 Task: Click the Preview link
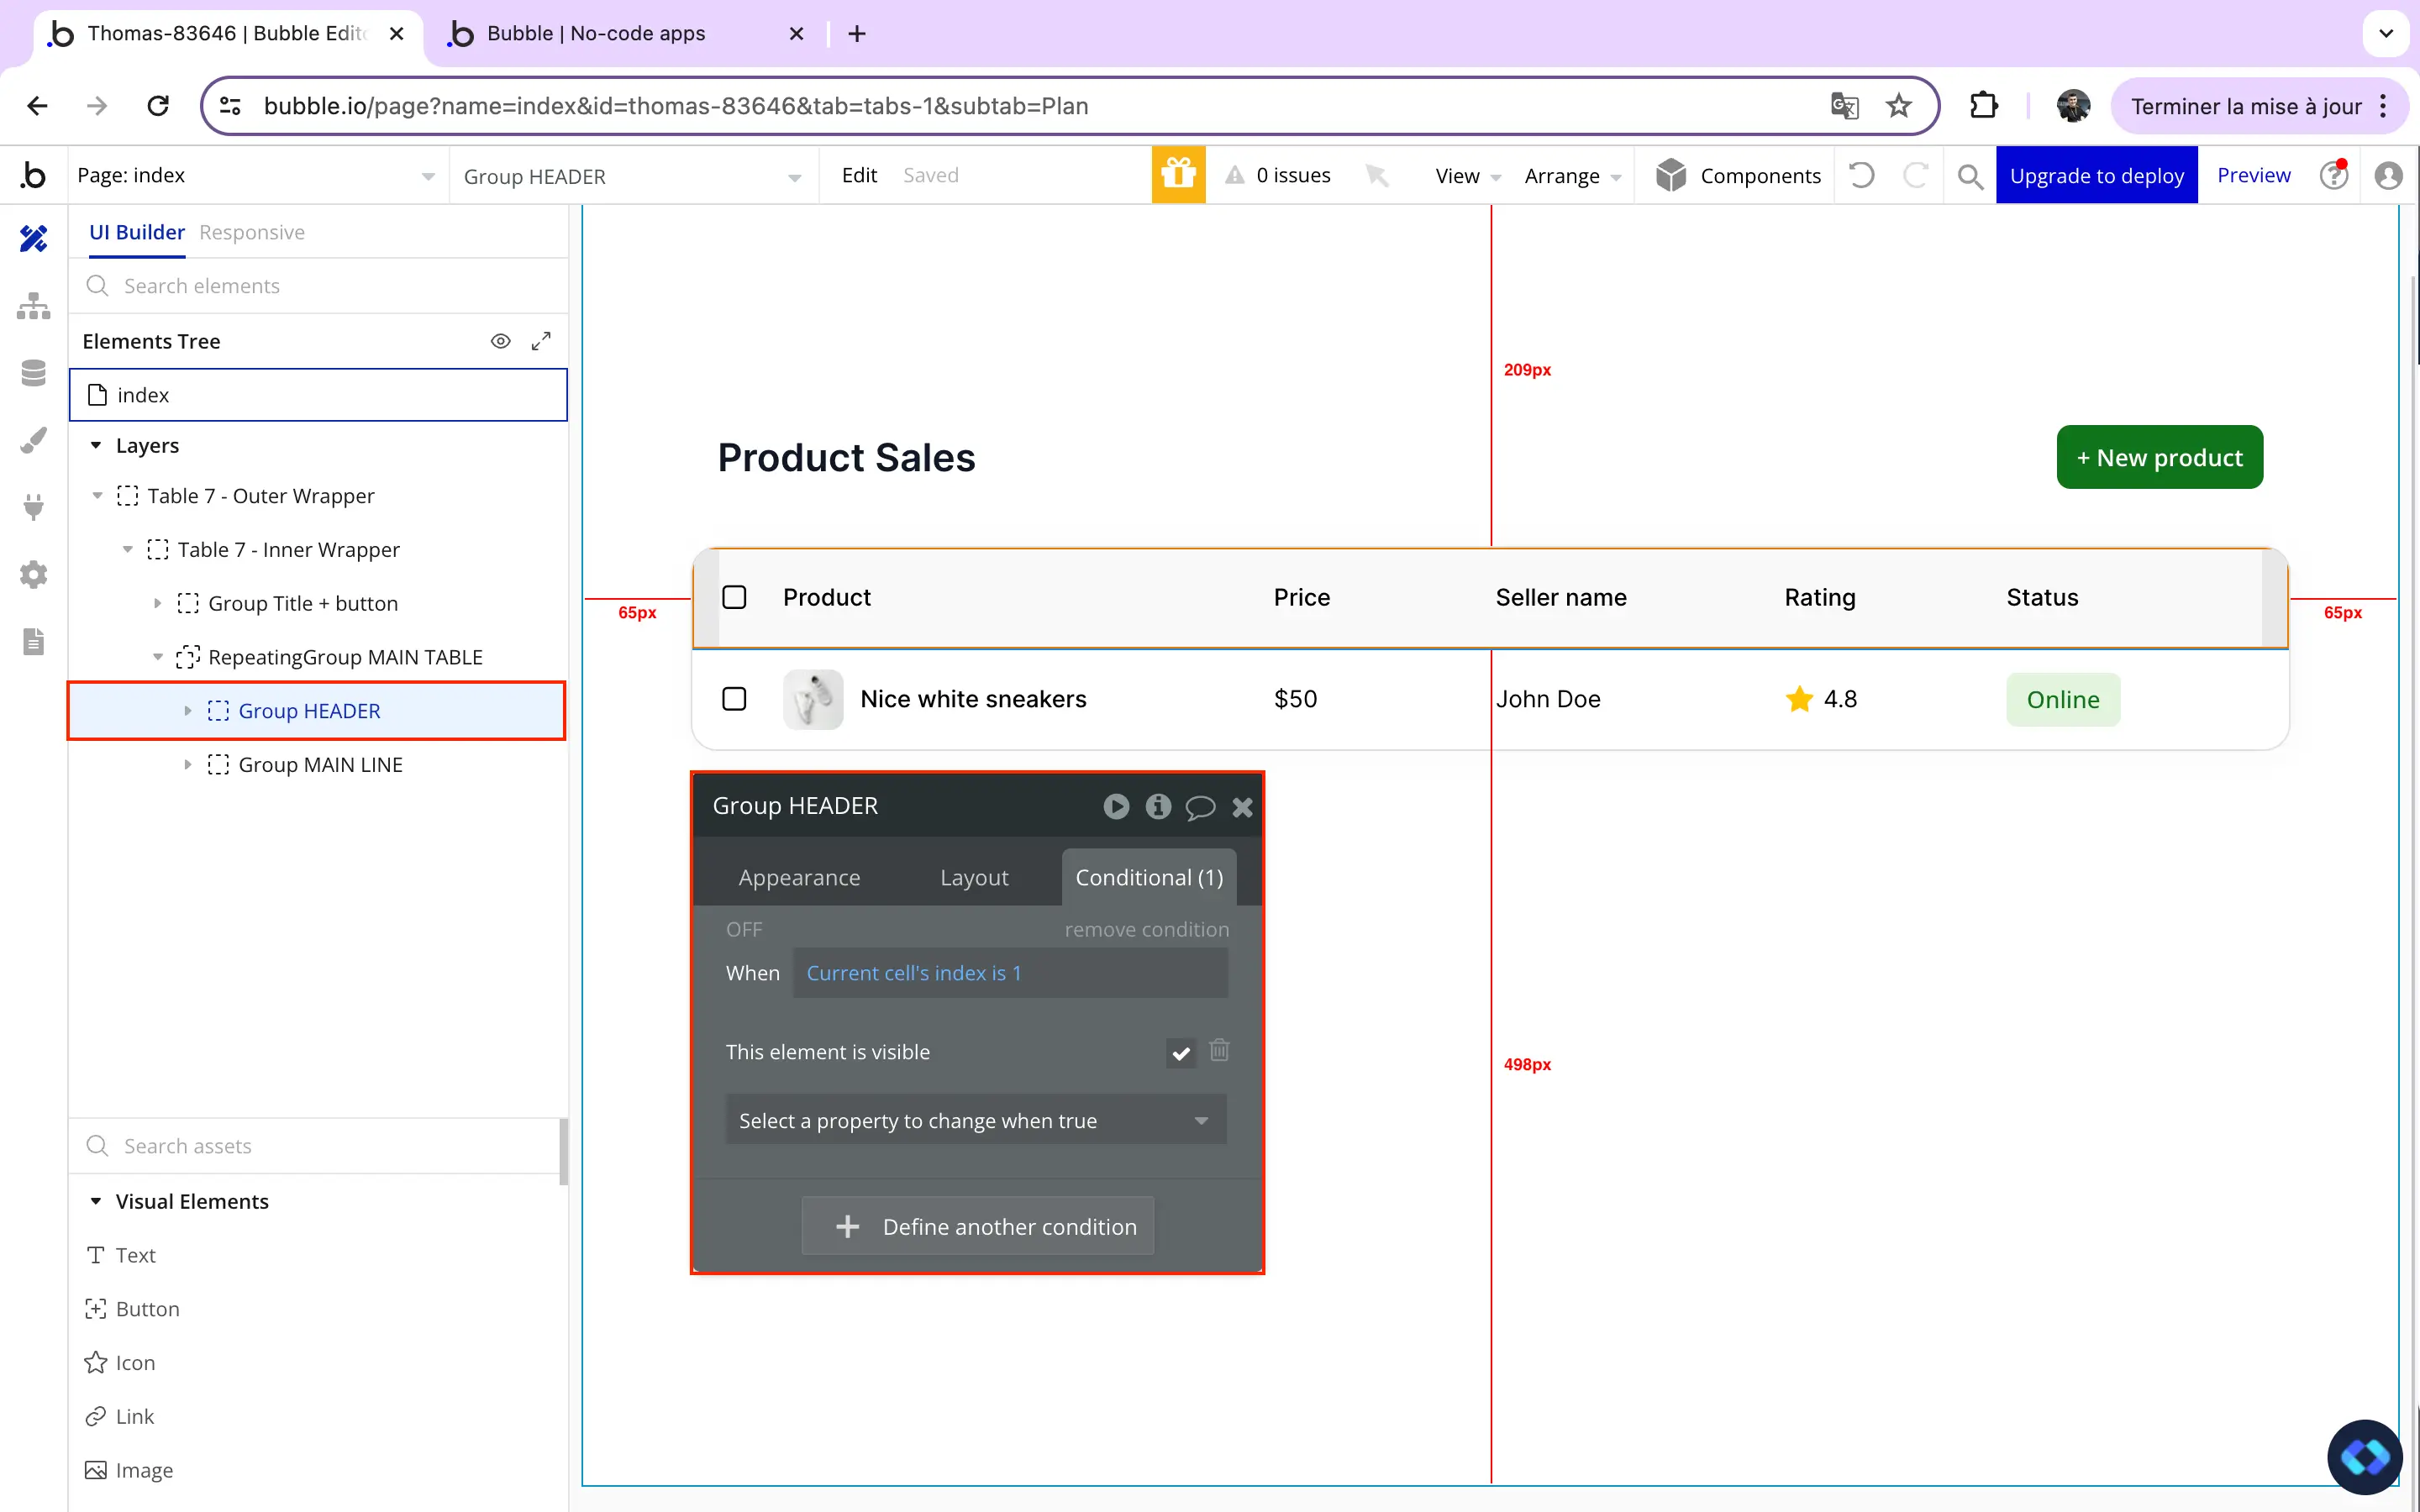[2253, 175]
